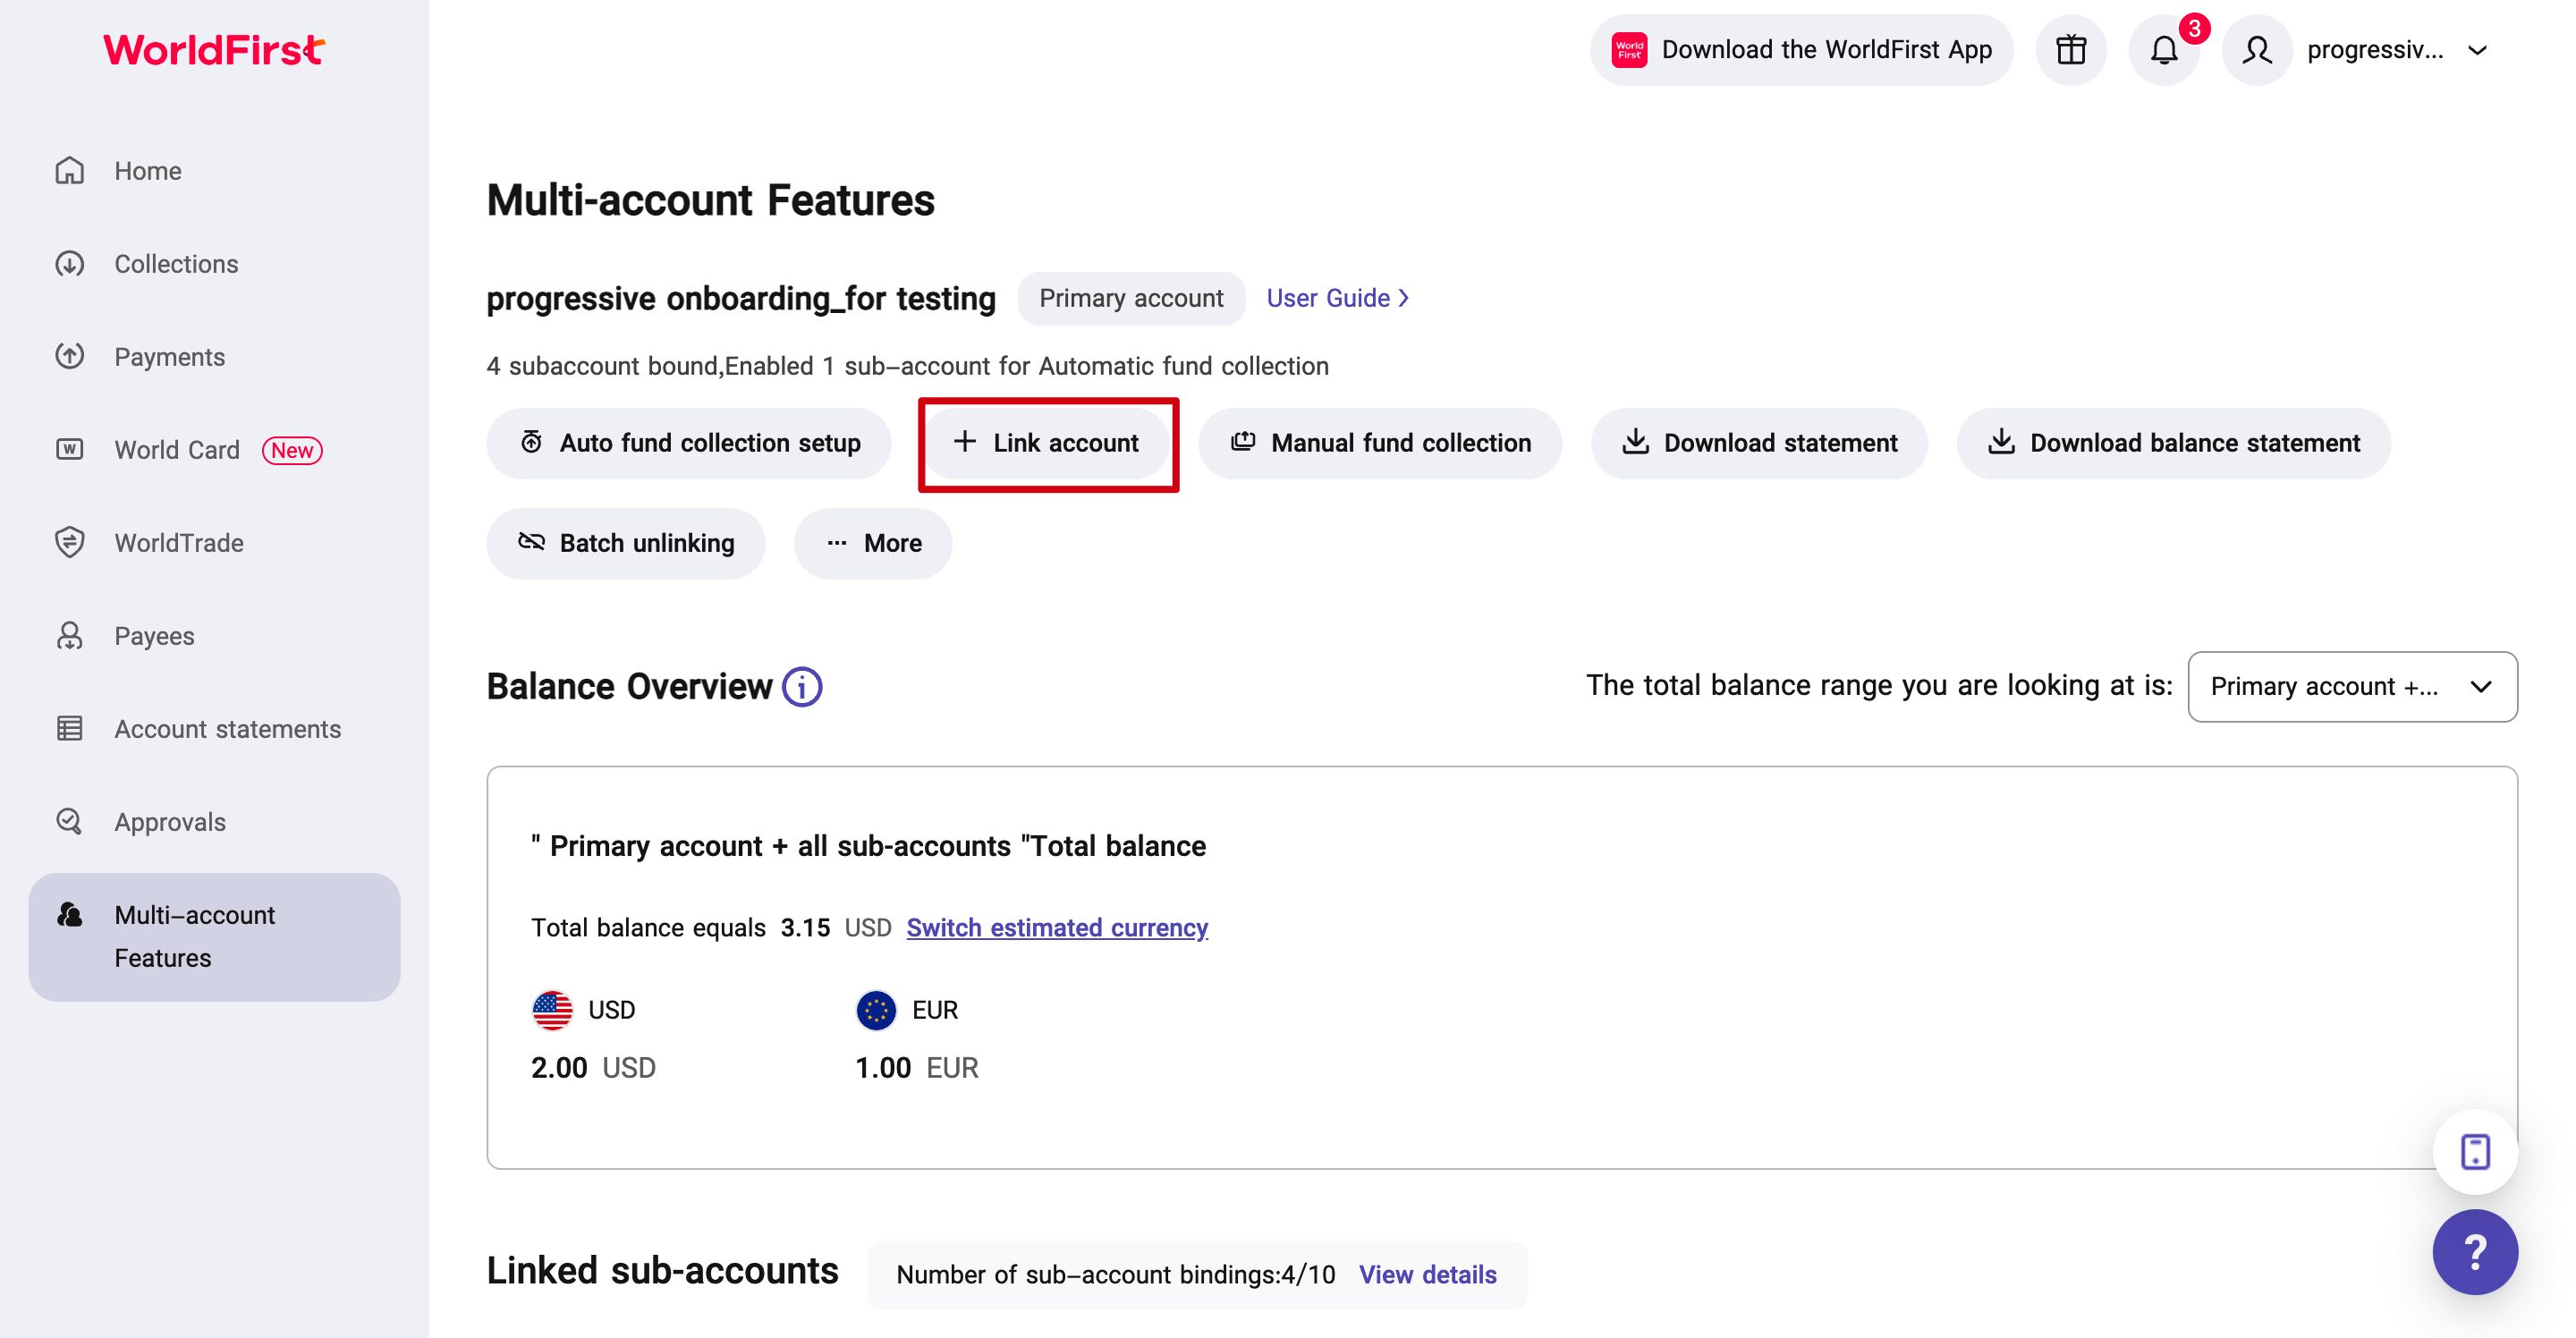Open World Card in sidebar
2576x1338 pixels.
click(x=177, y=450)
